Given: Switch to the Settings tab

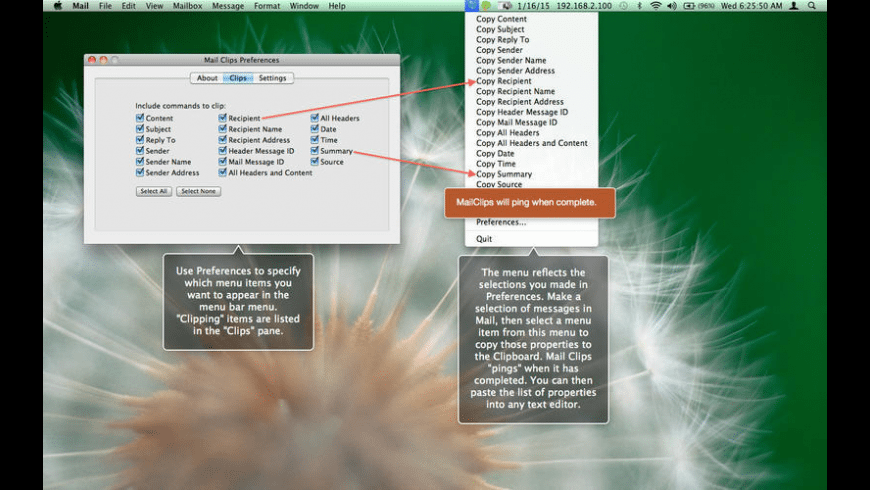Looking at the screenshot, I should 272,78.
